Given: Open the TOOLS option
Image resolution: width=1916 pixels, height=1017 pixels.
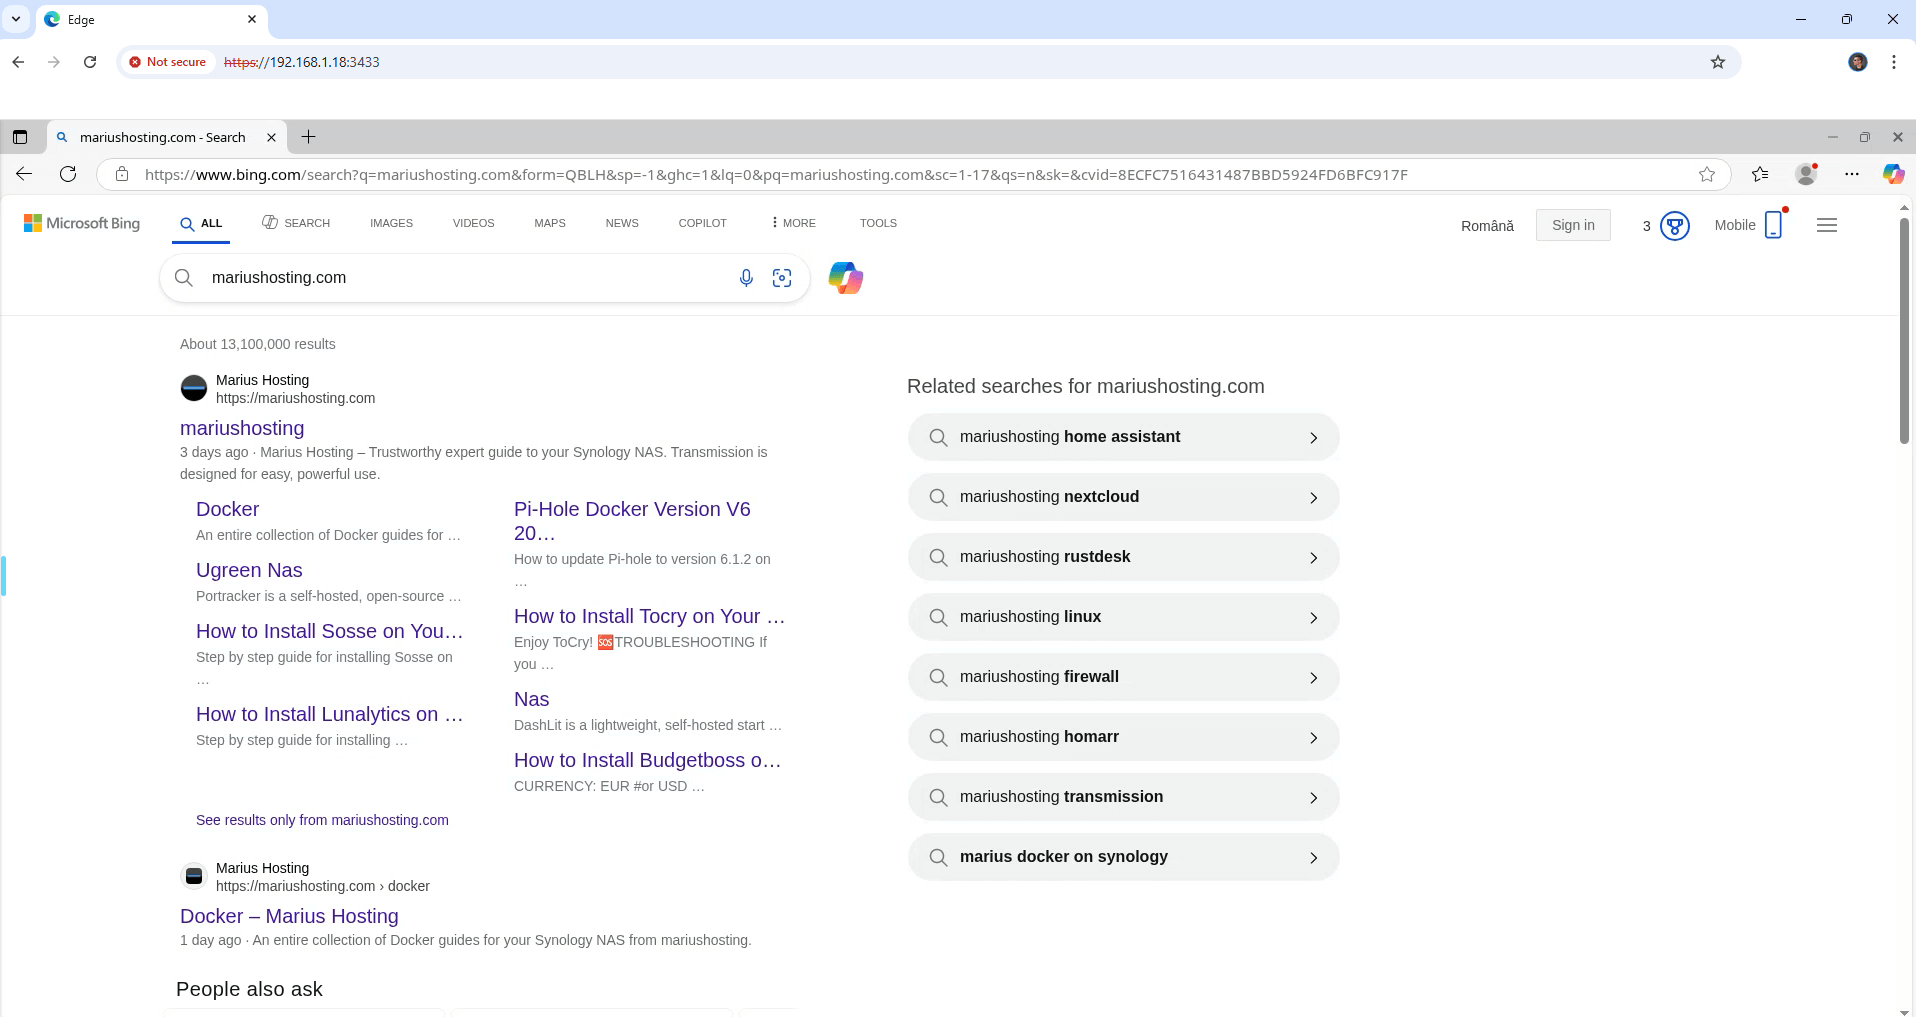Looking at the screenshot, I should click(x=878, y=223).
